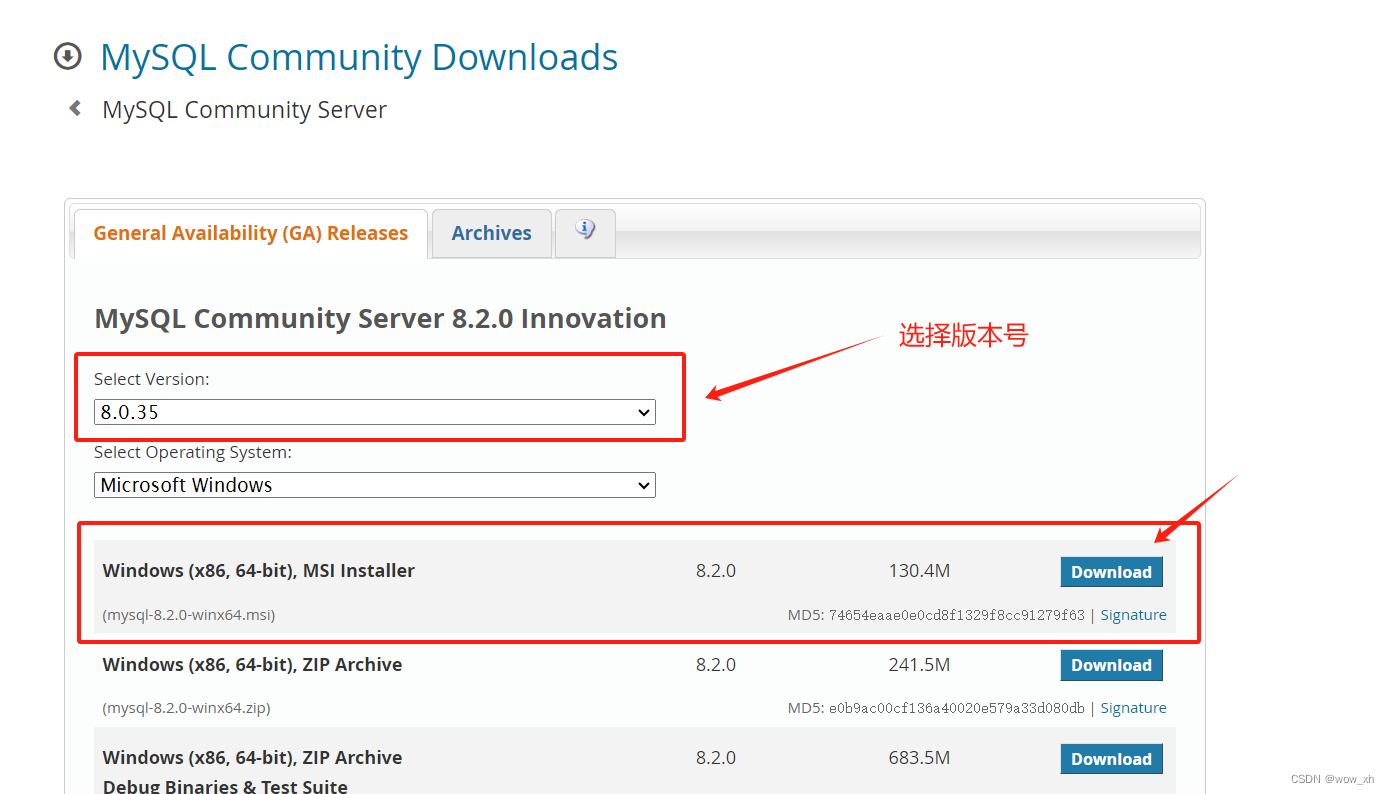This screenshot has height=794, width=1389.
Task: Open the information icon tab
Action: pos(585,232)
